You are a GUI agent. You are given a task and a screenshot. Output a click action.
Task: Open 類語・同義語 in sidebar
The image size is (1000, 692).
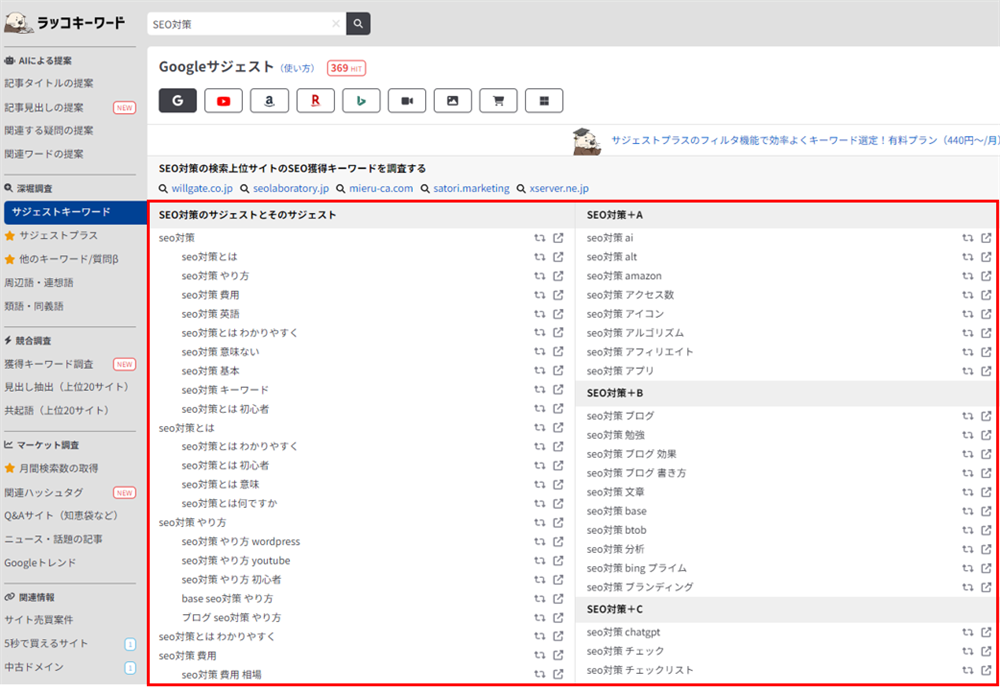click(34, 306)
